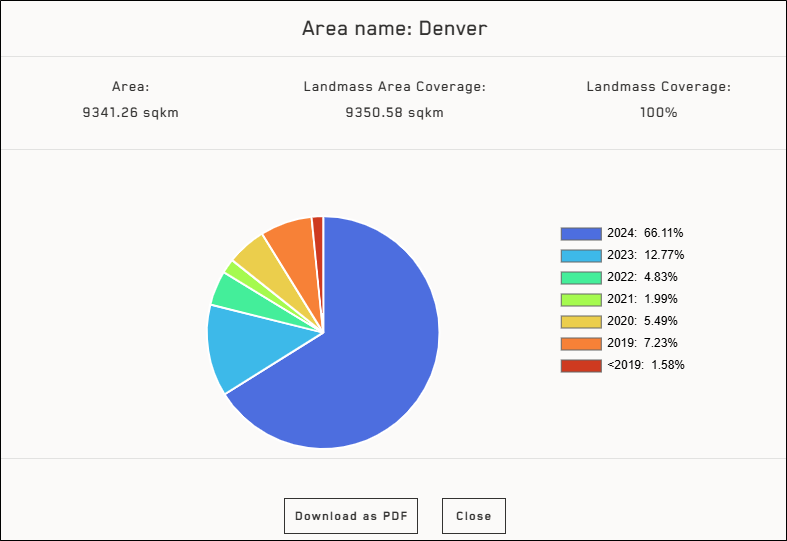This screenshot has height=541, width=787.
Task: Click the 2019 orange legend swatch
Action: (x=580, y=343)
